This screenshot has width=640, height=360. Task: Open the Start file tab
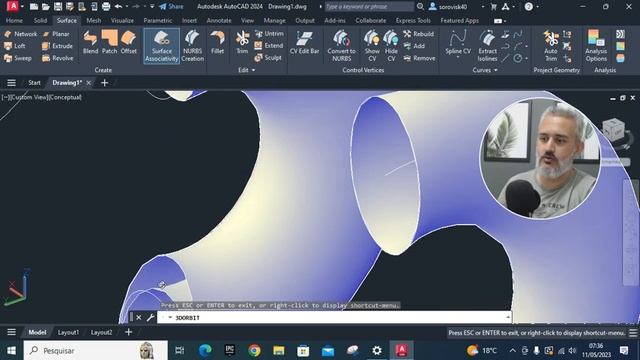pos(34,83)
